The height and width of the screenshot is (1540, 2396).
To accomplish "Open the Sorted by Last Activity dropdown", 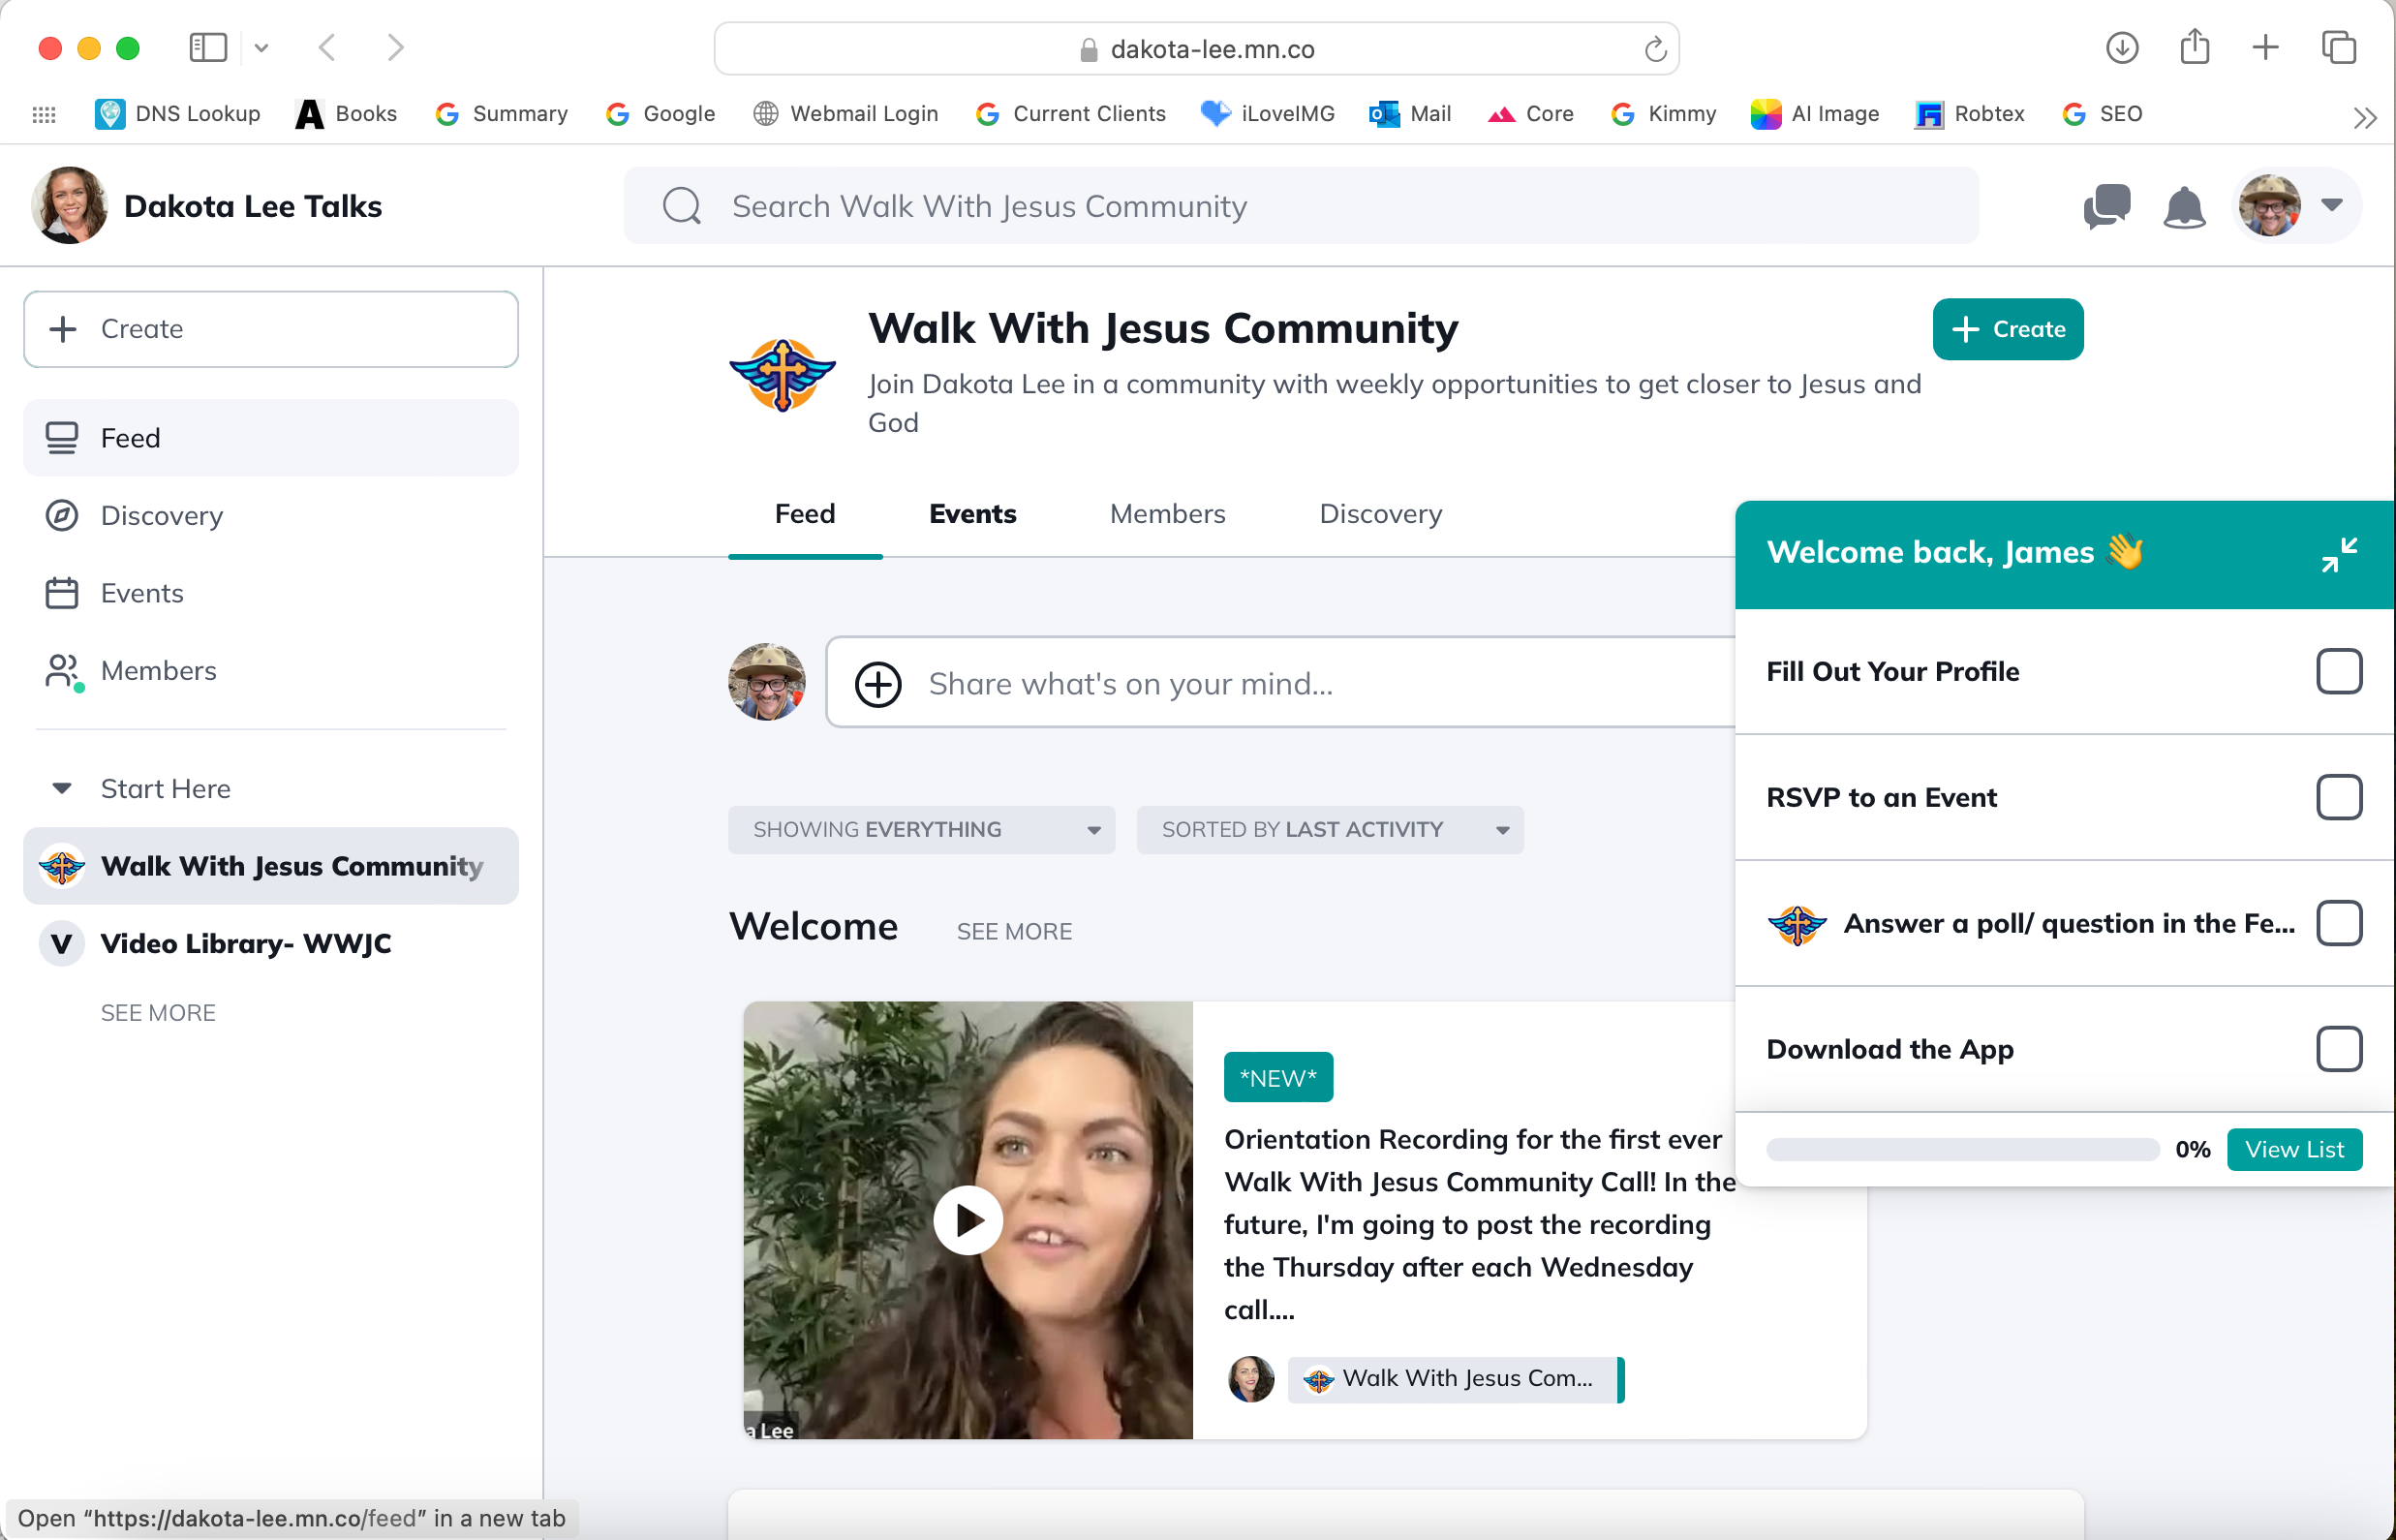I will (1329, 829).
